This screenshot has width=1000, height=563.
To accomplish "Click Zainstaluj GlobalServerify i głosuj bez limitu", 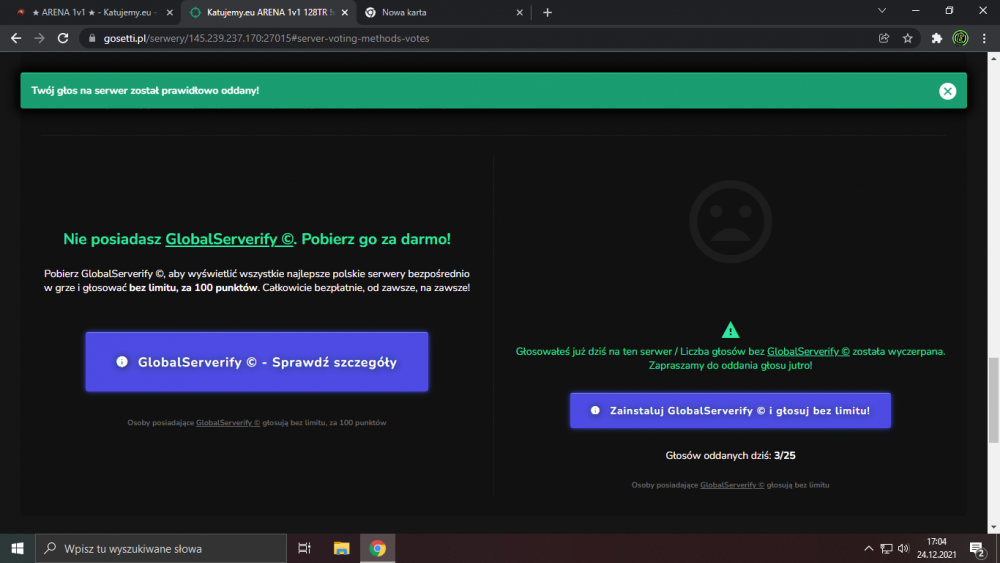I will (730, 411).
